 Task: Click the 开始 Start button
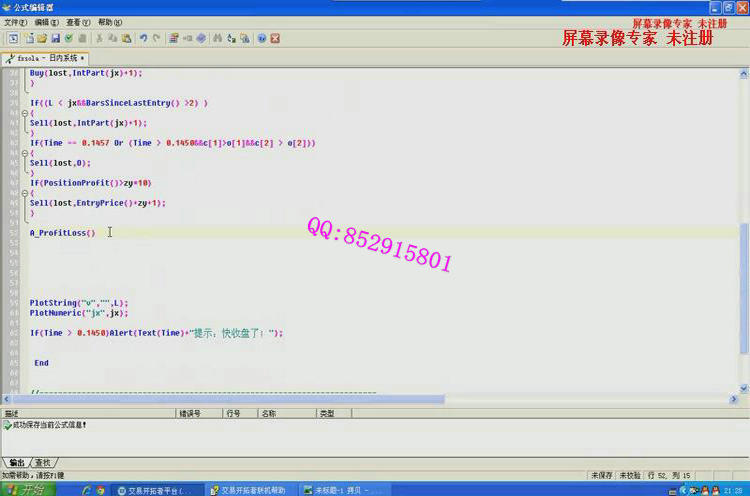pyautogui.click(x=27, y=490)
